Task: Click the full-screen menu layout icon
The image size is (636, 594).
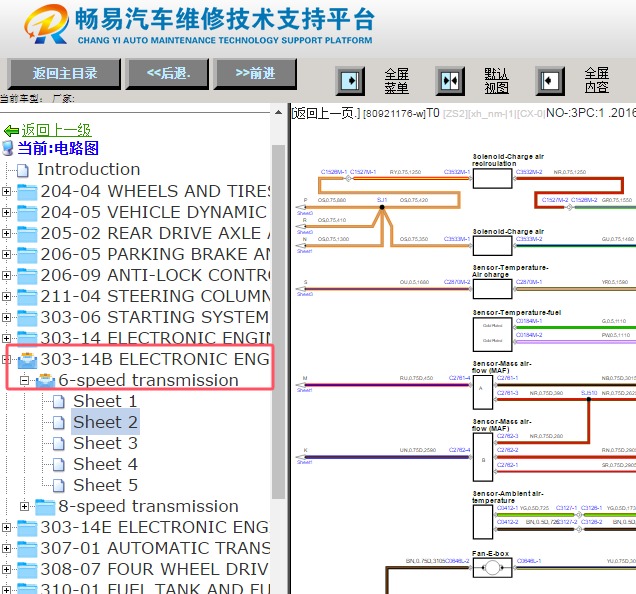Action: tap(350, 81)
